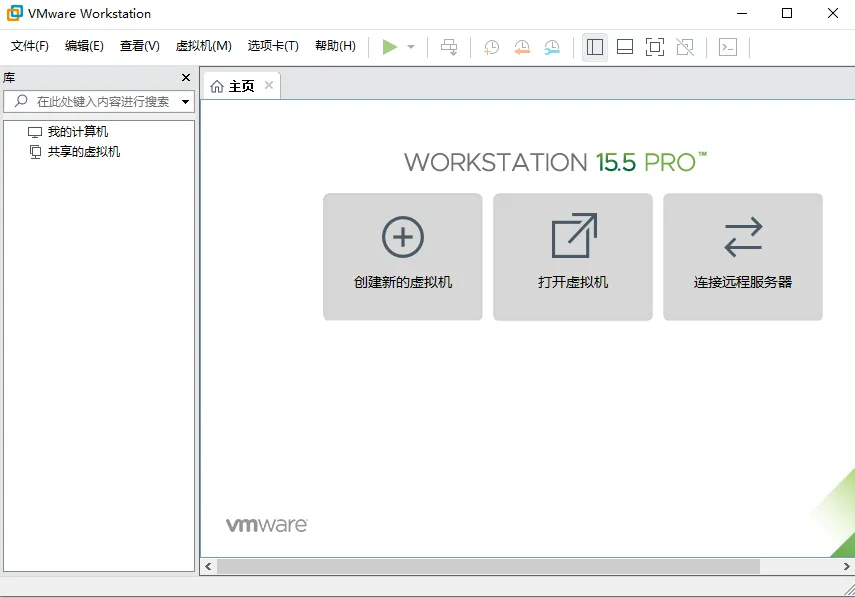
Task: Open the 文件(F) menu
Action: coord(29,46)
